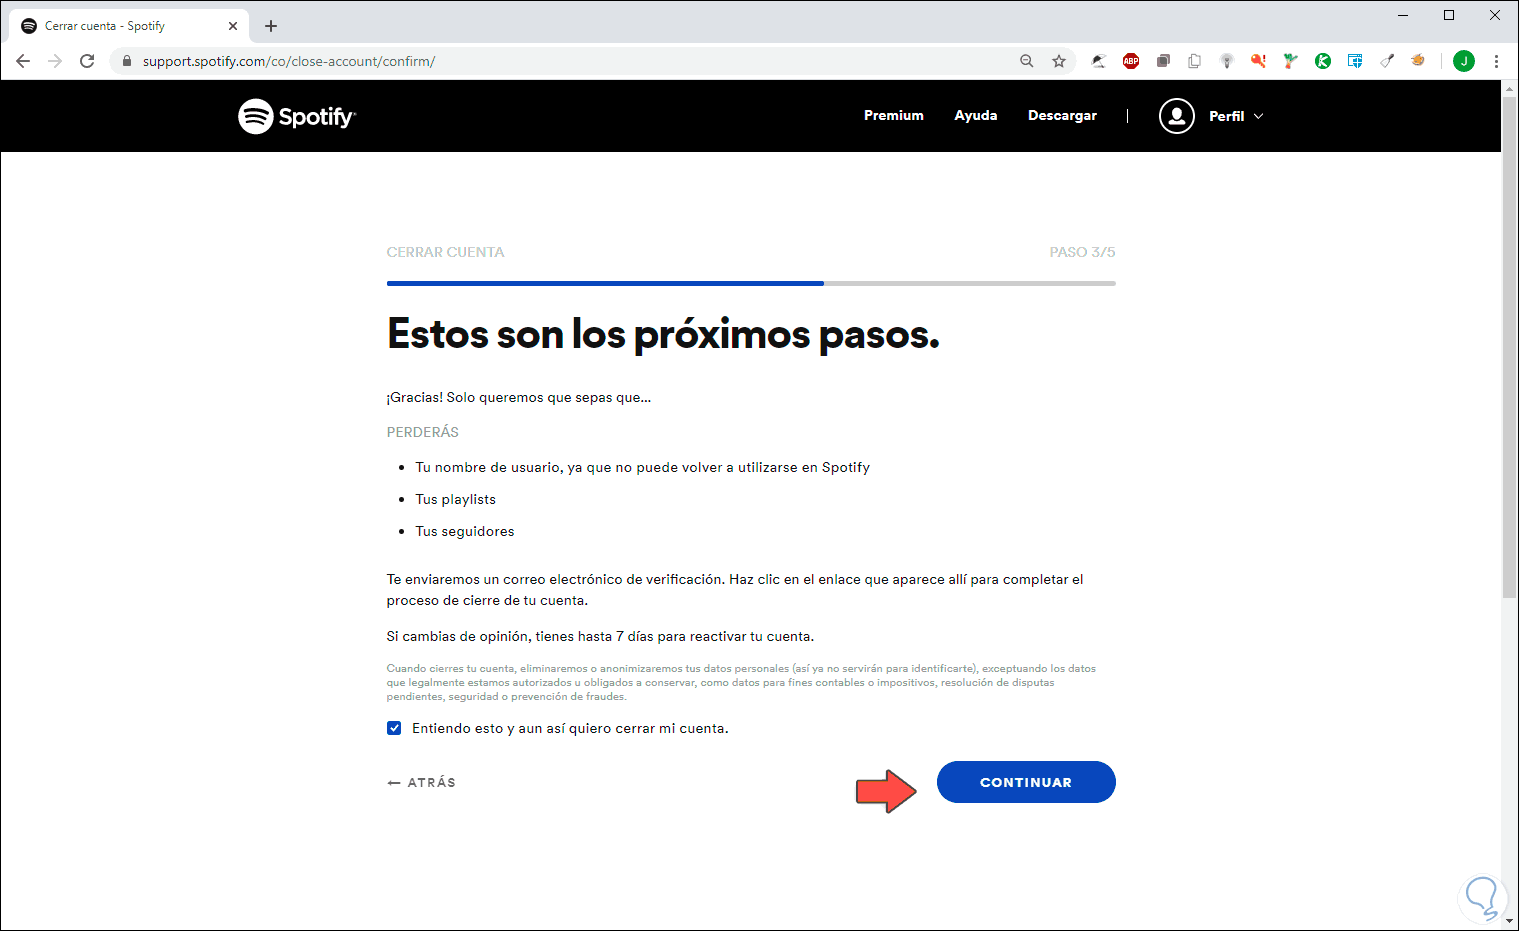Open the Descargar menu item
The width and height of the screenshot is (1519, 931).
(x=1062, y=116)
